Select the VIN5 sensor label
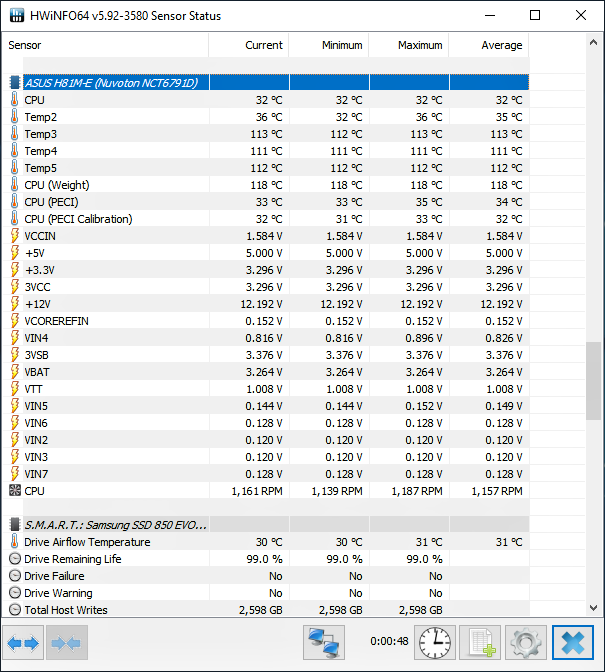605x672 pixels. pos(36,406)
